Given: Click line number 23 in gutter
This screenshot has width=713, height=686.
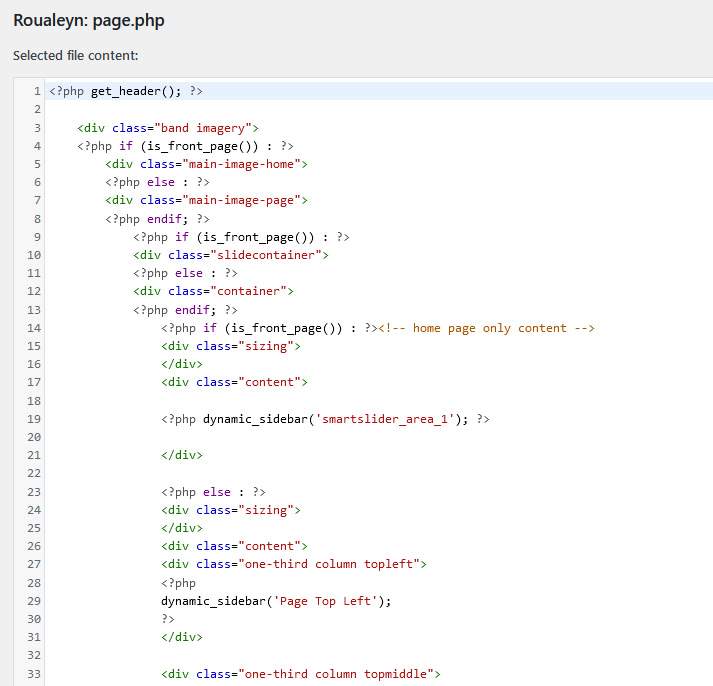Looking at the screenshot, I should pyautogui.click(x=34, y=492).
